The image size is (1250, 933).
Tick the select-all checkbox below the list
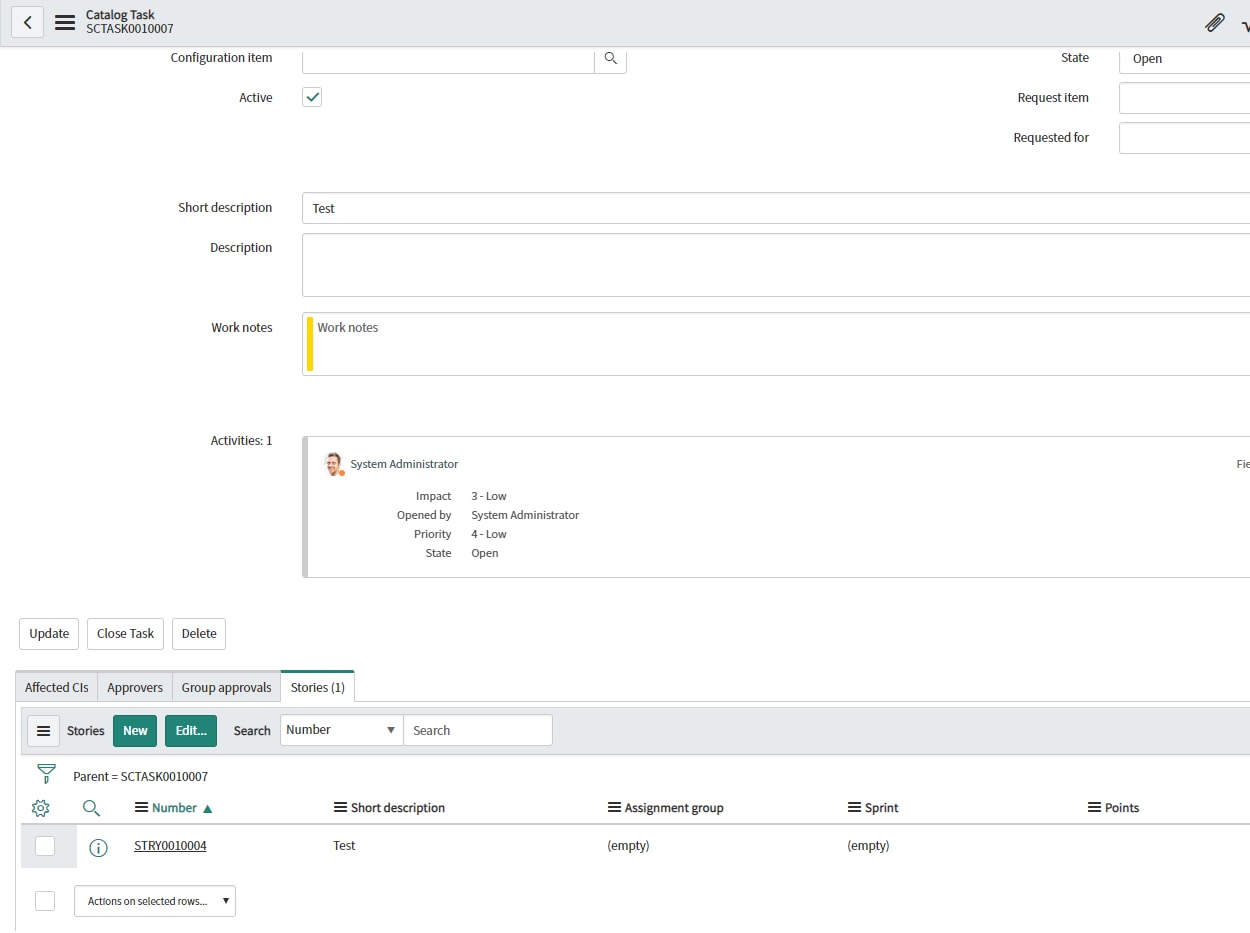point(45,901)
